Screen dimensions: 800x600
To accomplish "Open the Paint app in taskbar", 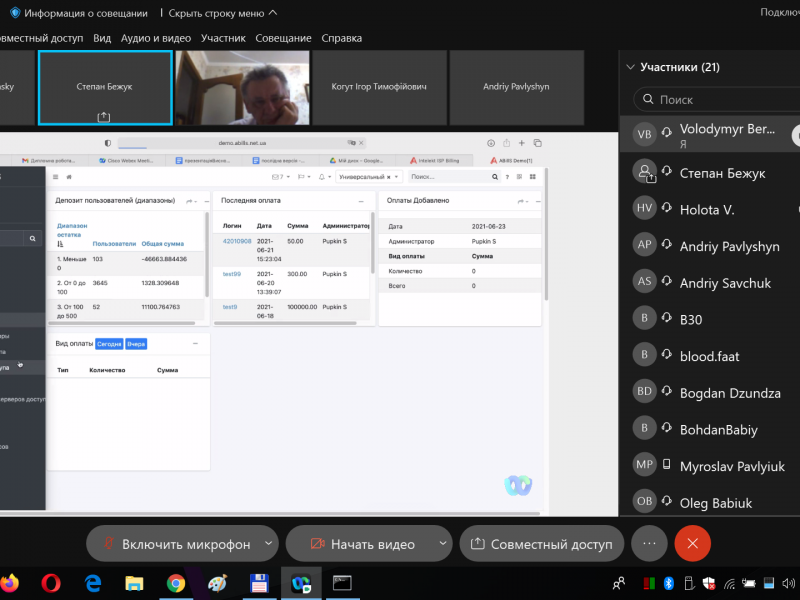I will point(217,582).
